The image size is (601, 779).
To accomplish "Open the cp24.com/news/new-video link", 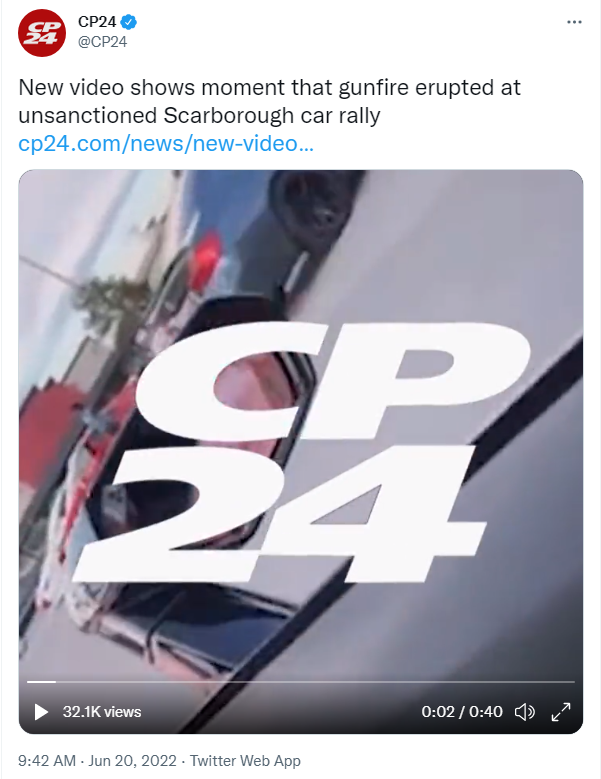I will (x=166, y=144).
